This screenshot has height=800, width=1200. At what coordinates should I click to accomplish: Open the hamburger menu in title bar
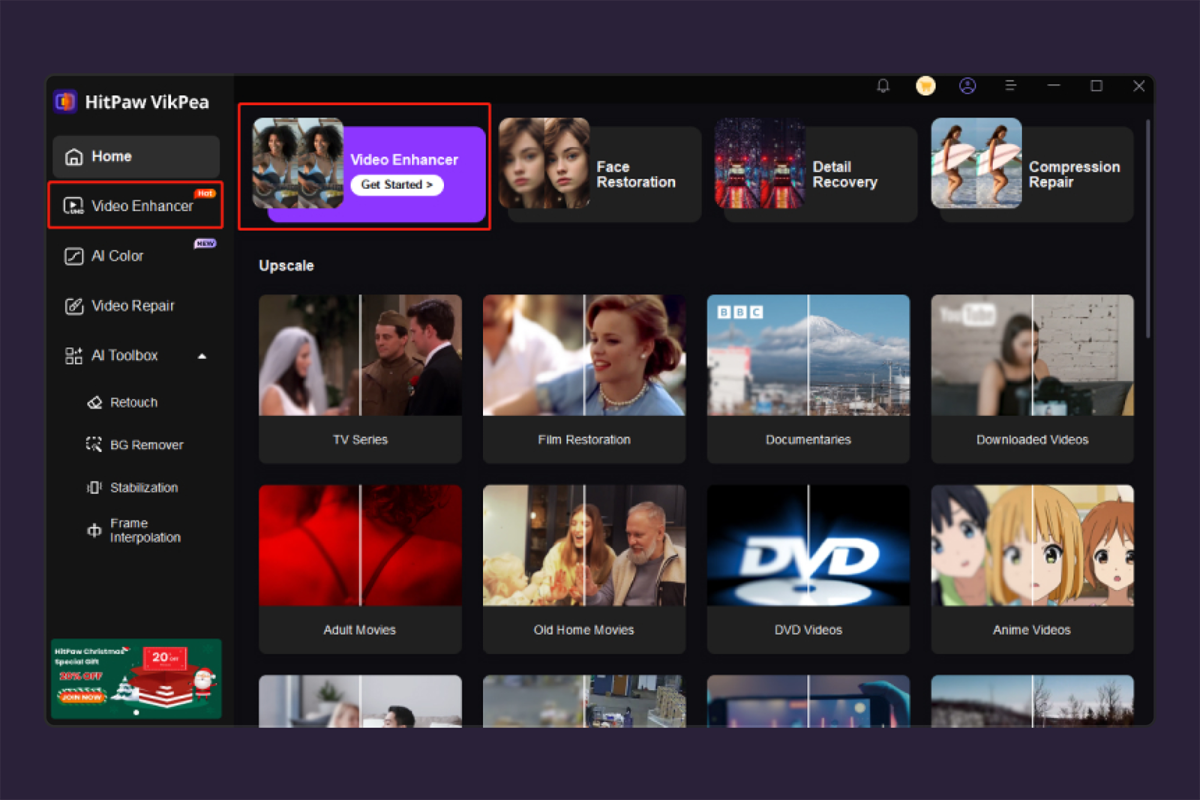(x=1010, y=86)
